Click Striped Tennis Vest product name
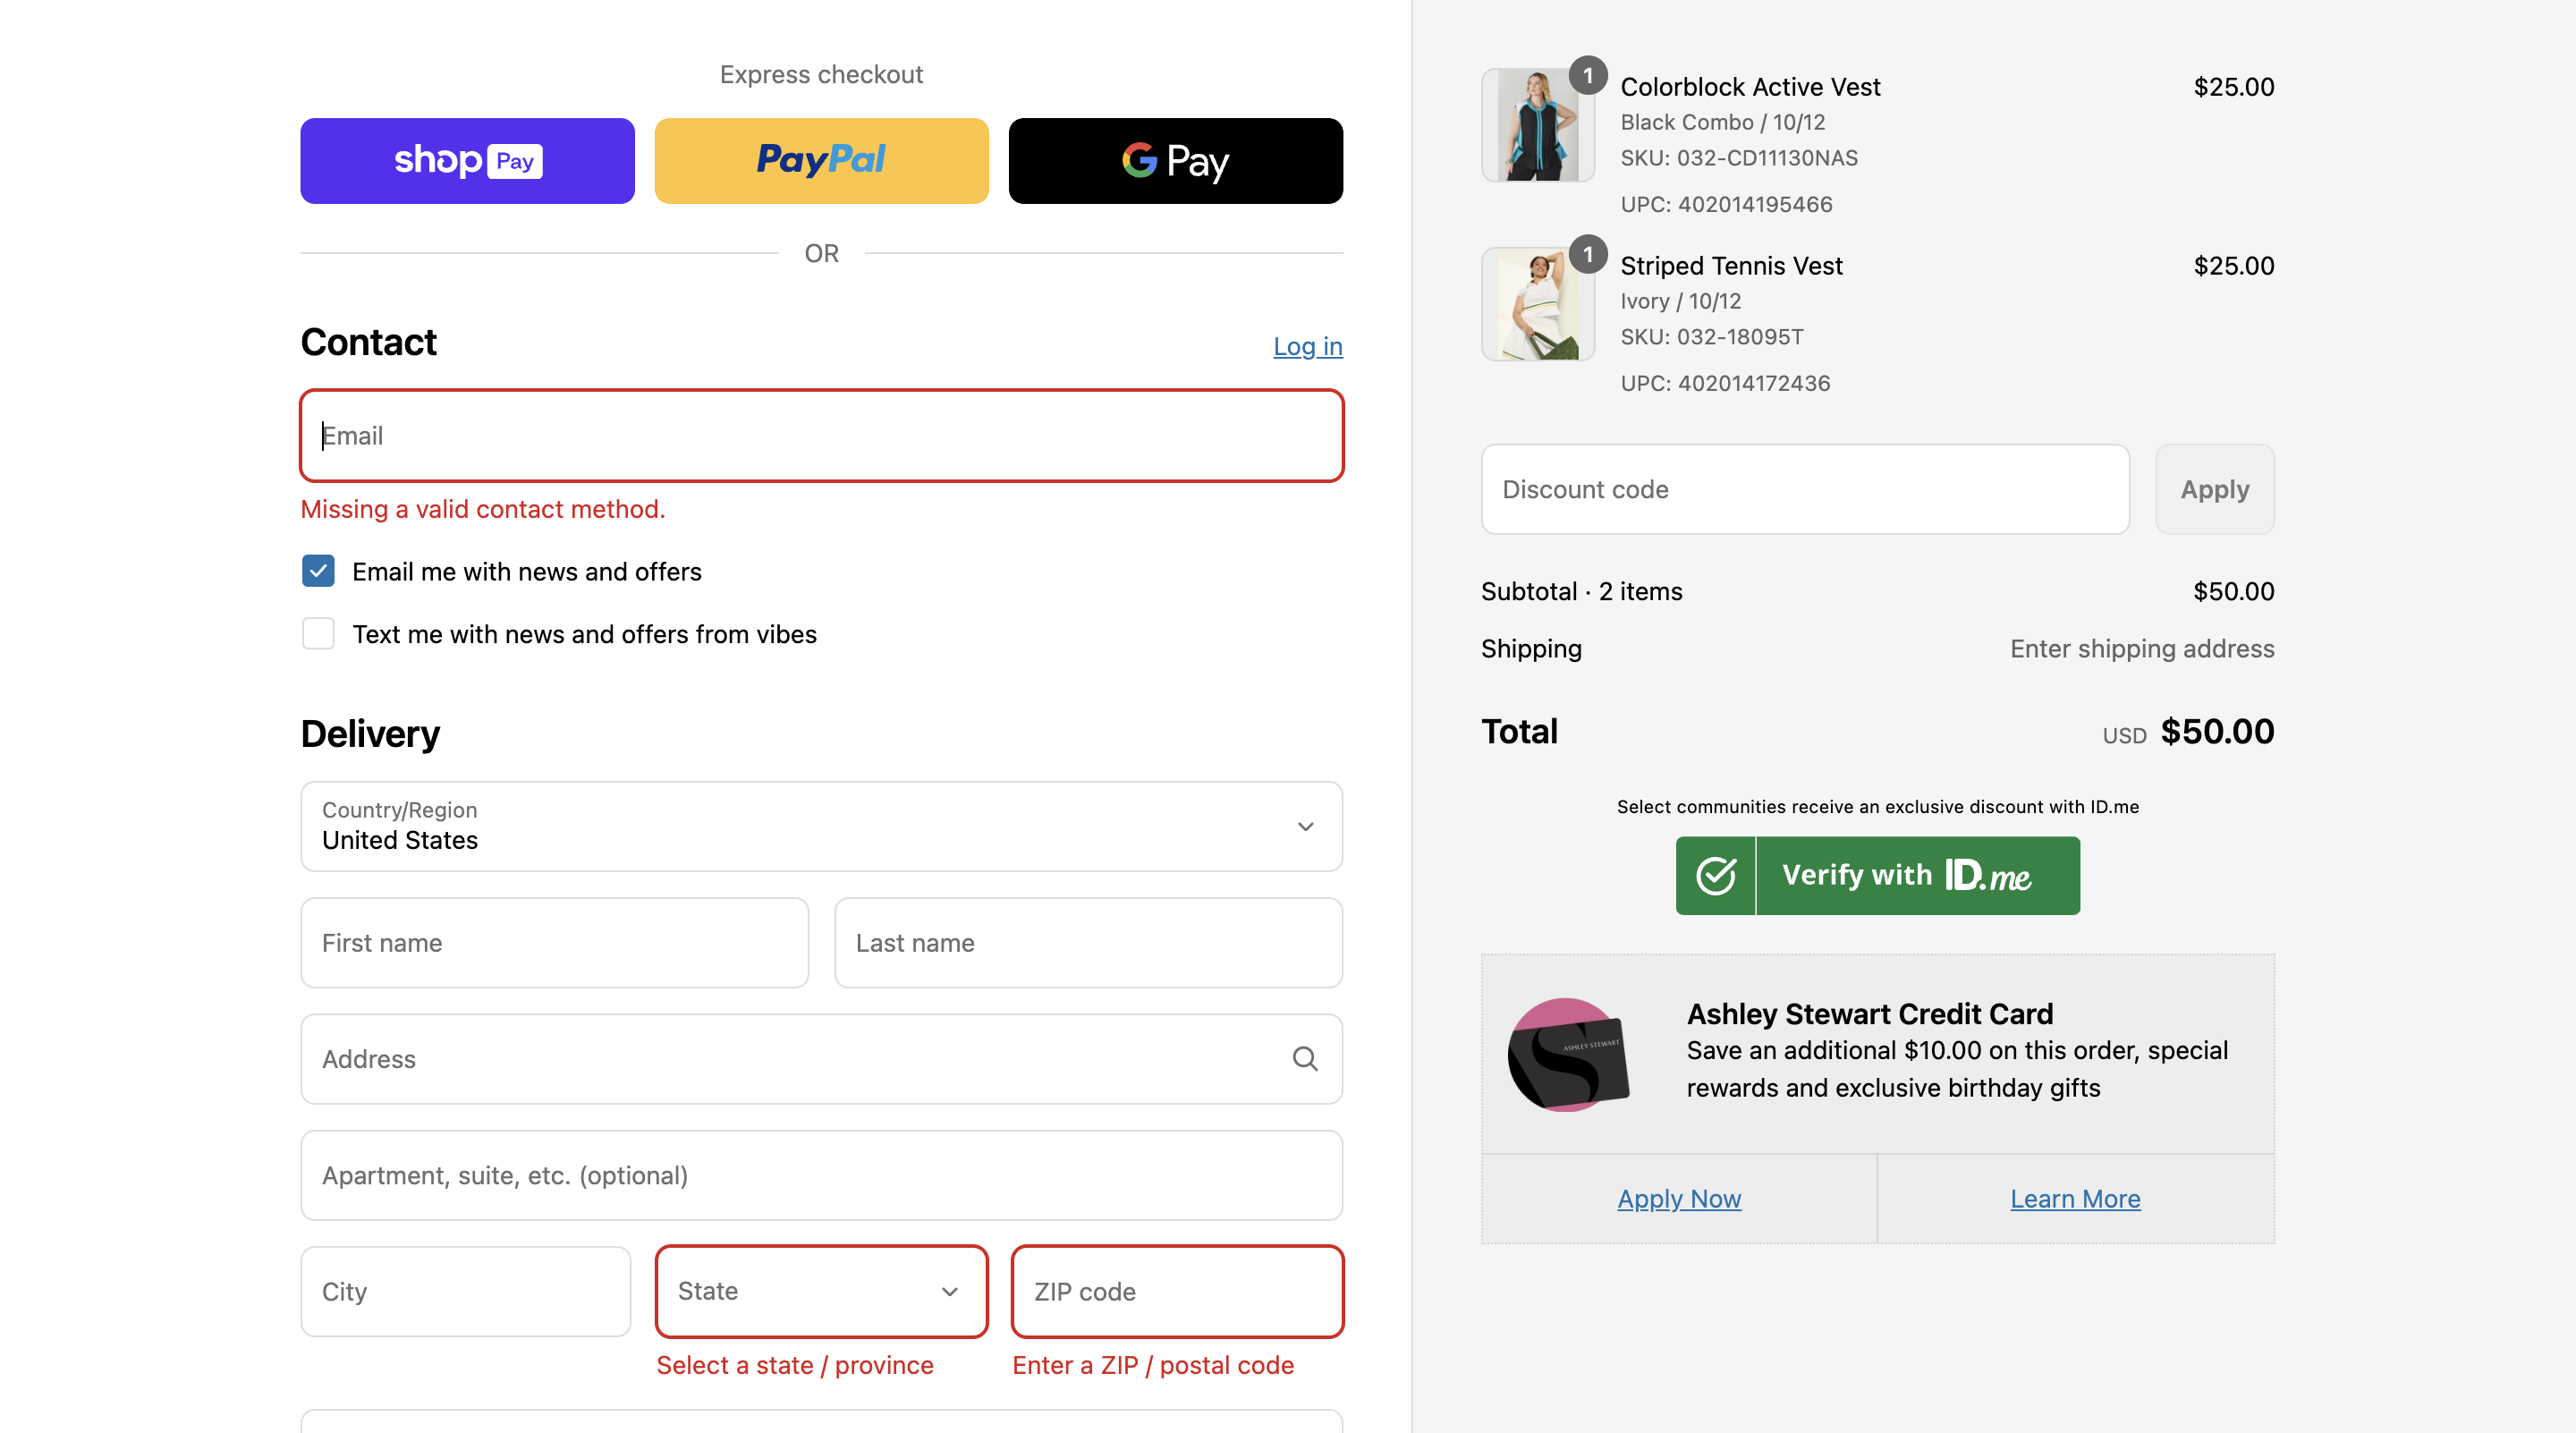This screenshot has width=2576, height=1433. click(1731, 266)
